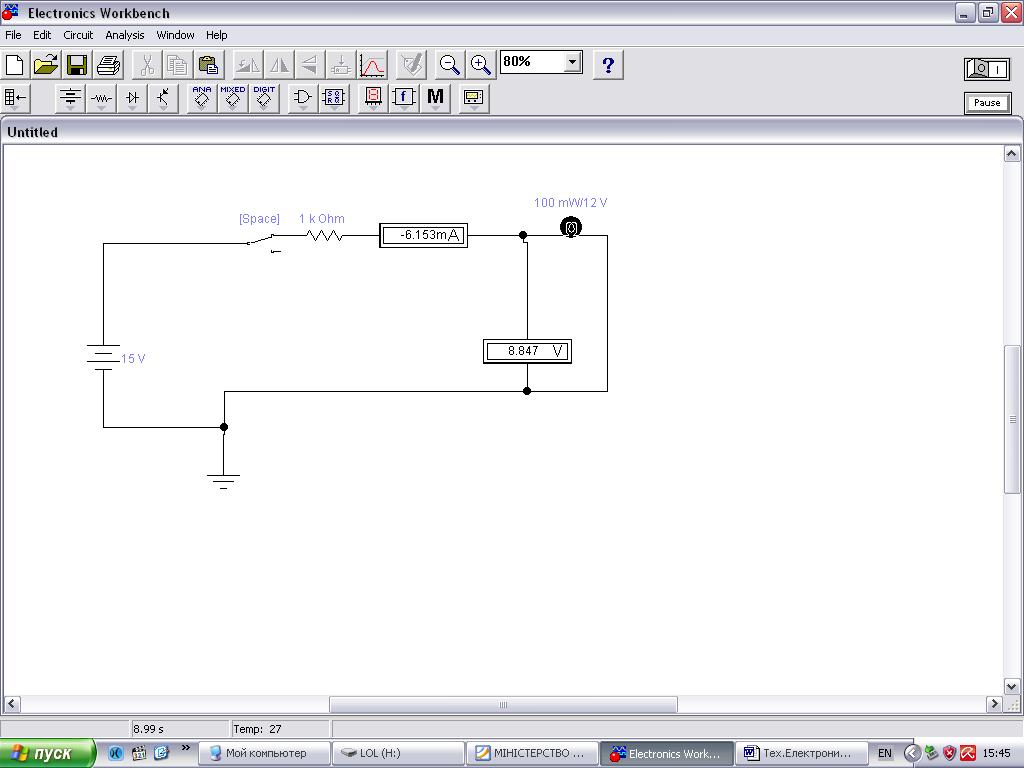Create a new circuit file
The image size is (1024, 768).
click(15, 65)
